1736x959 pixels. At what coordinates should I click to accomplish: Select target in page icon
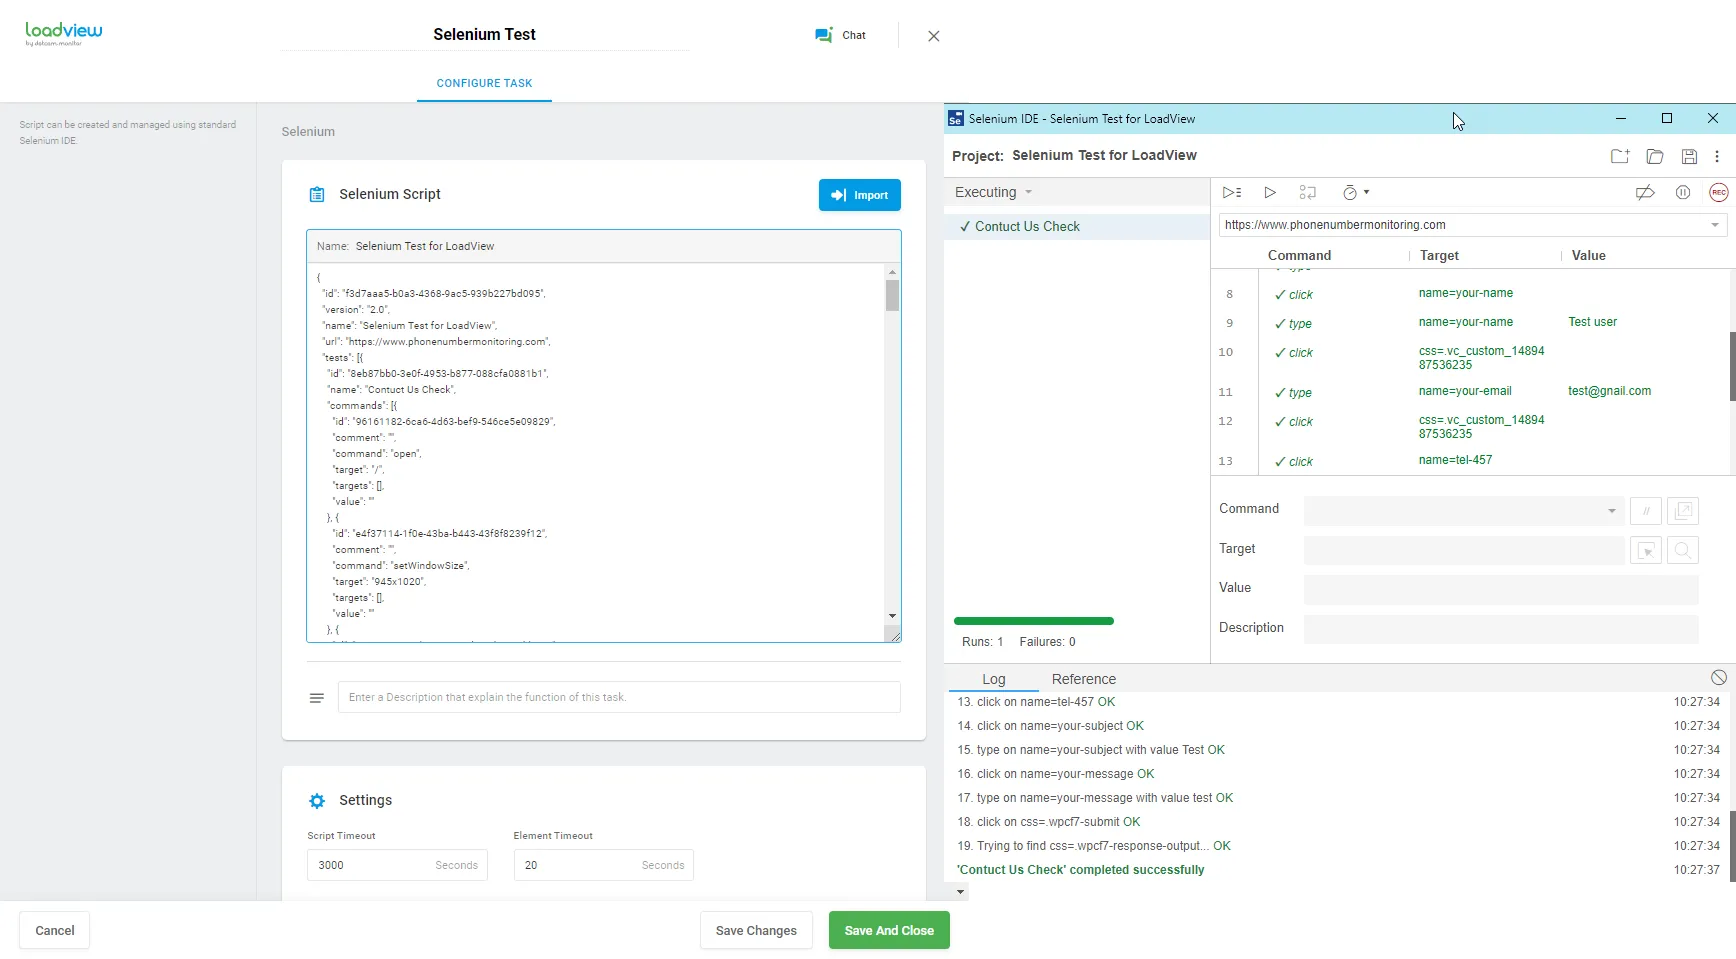click(1646, 550)
